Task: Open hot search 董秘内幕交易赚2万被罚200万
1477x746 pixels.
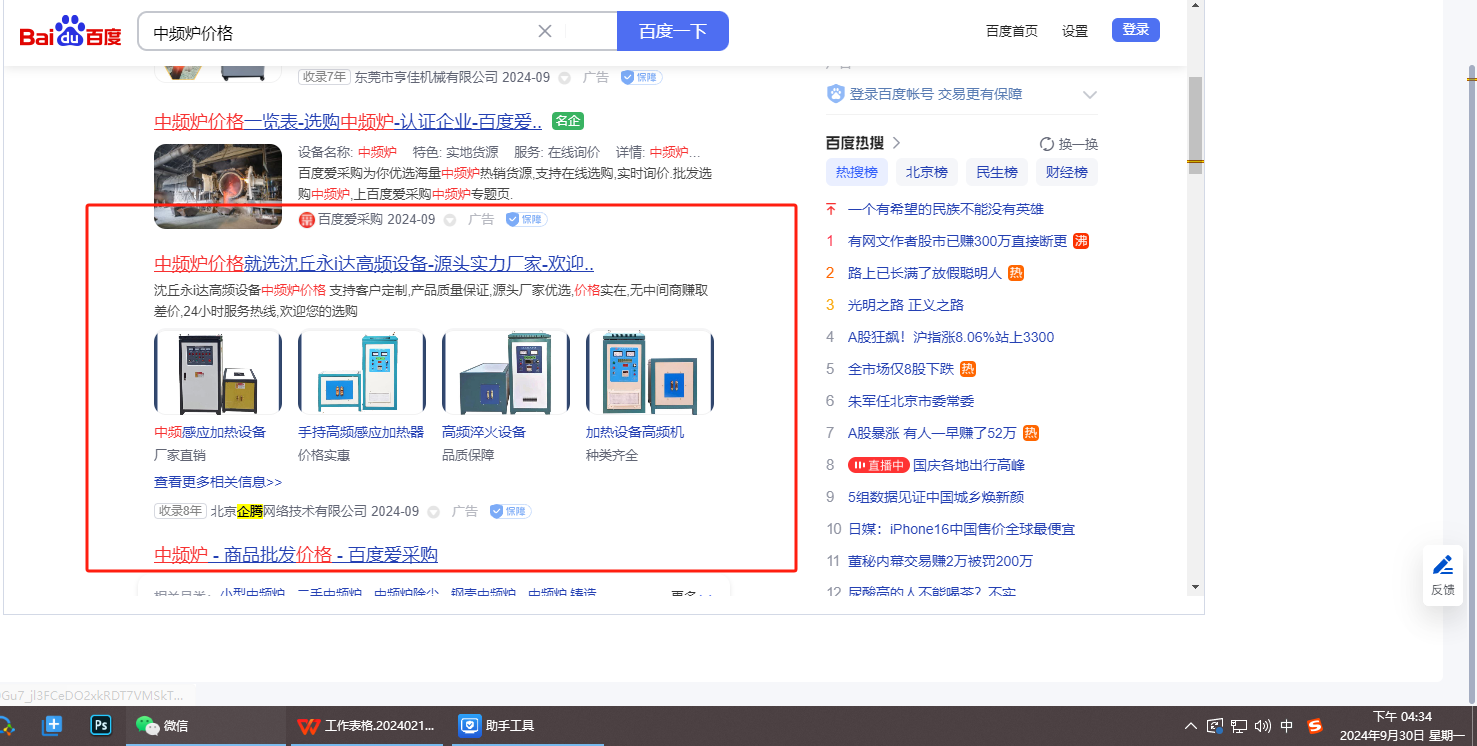Action: (941, 561)
